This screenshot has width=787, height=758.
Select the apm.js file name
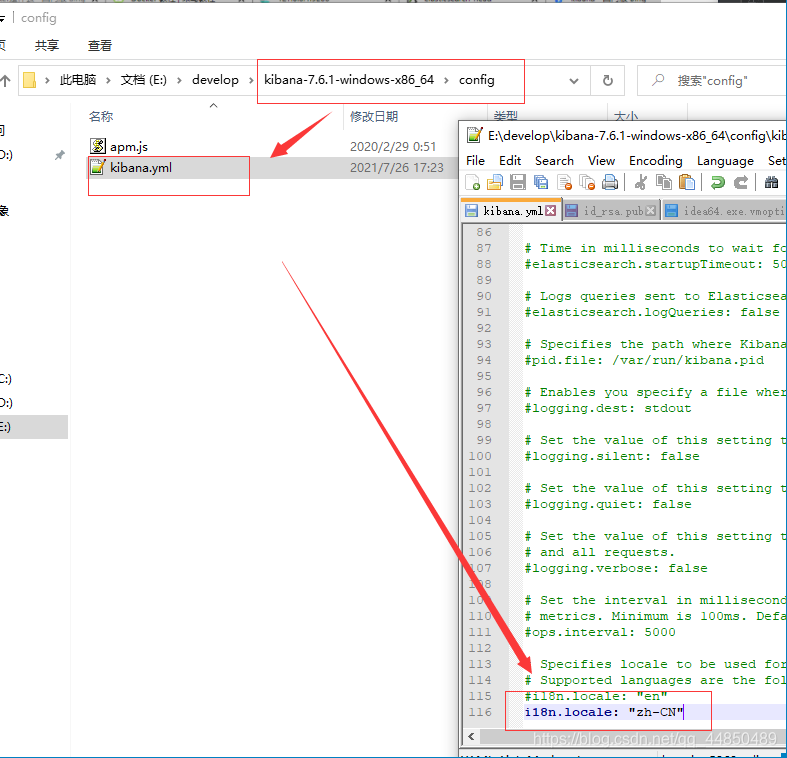(129, 147)
